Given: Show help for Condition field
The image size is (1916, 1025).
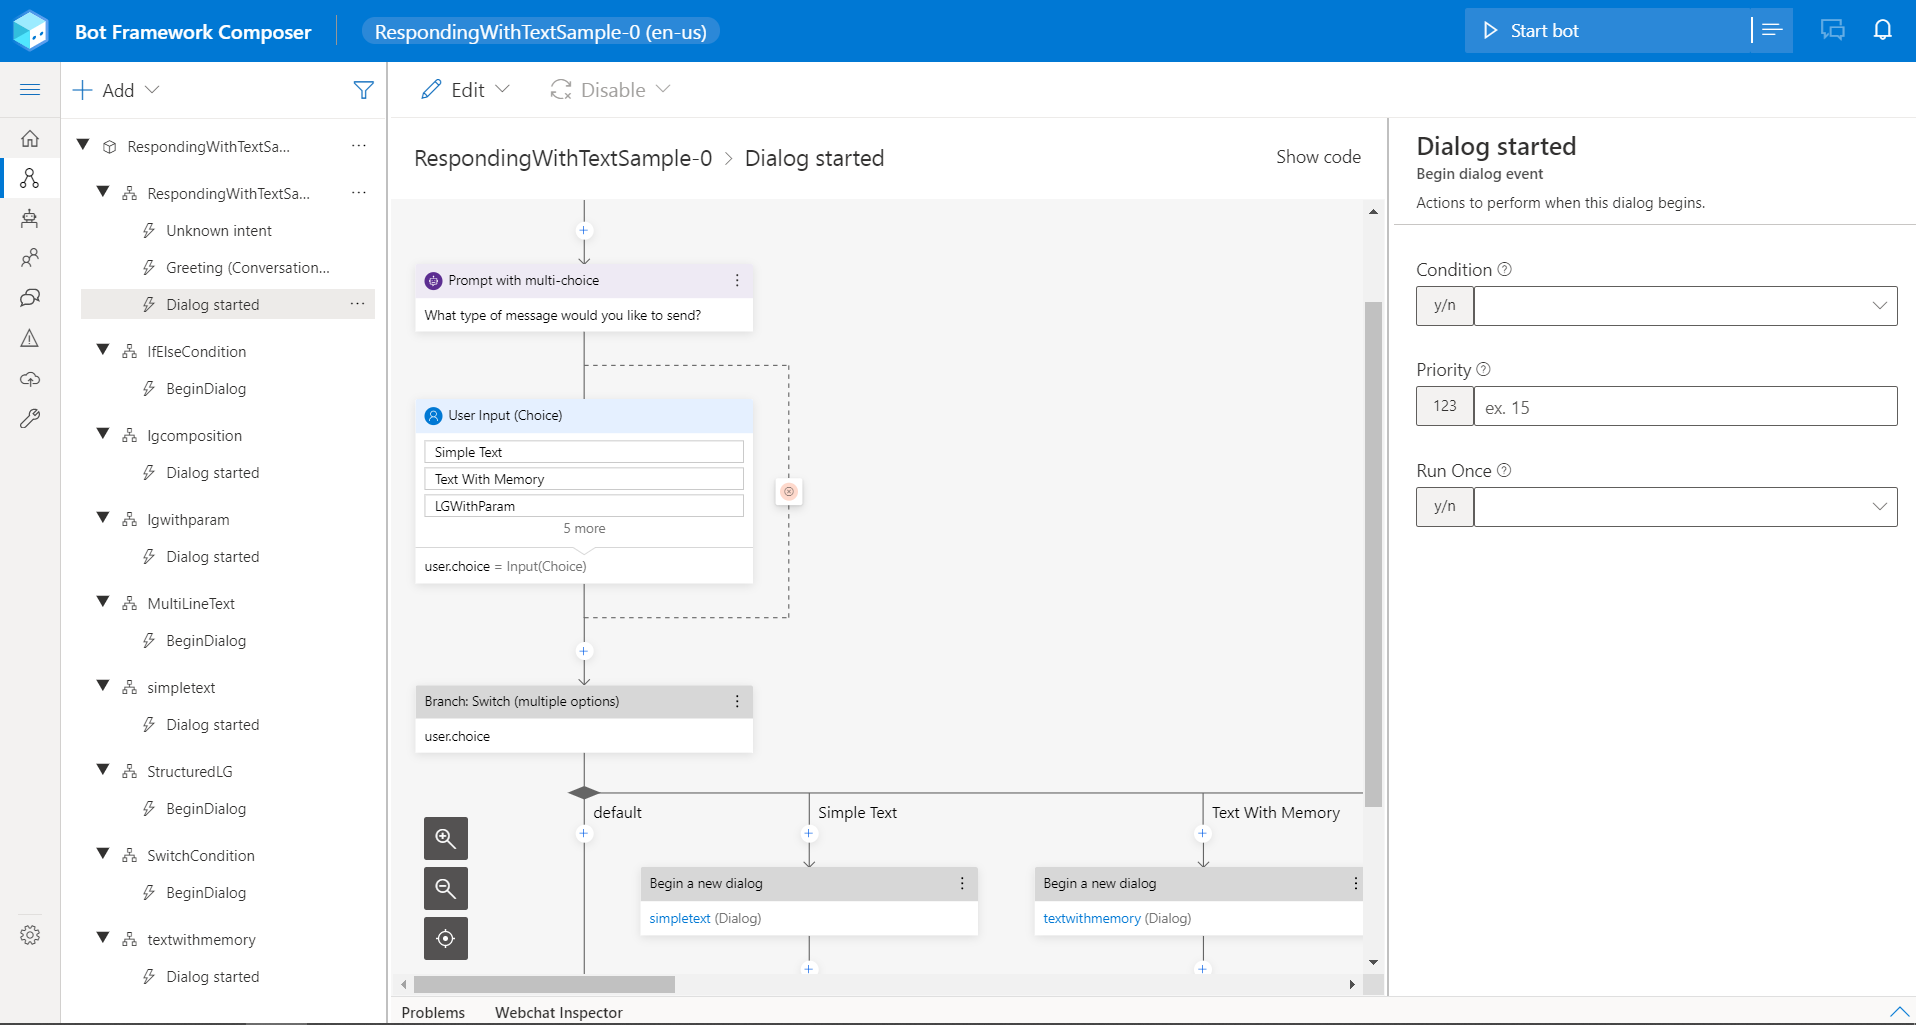Looking at the screenshot, I should point(1505,269).
